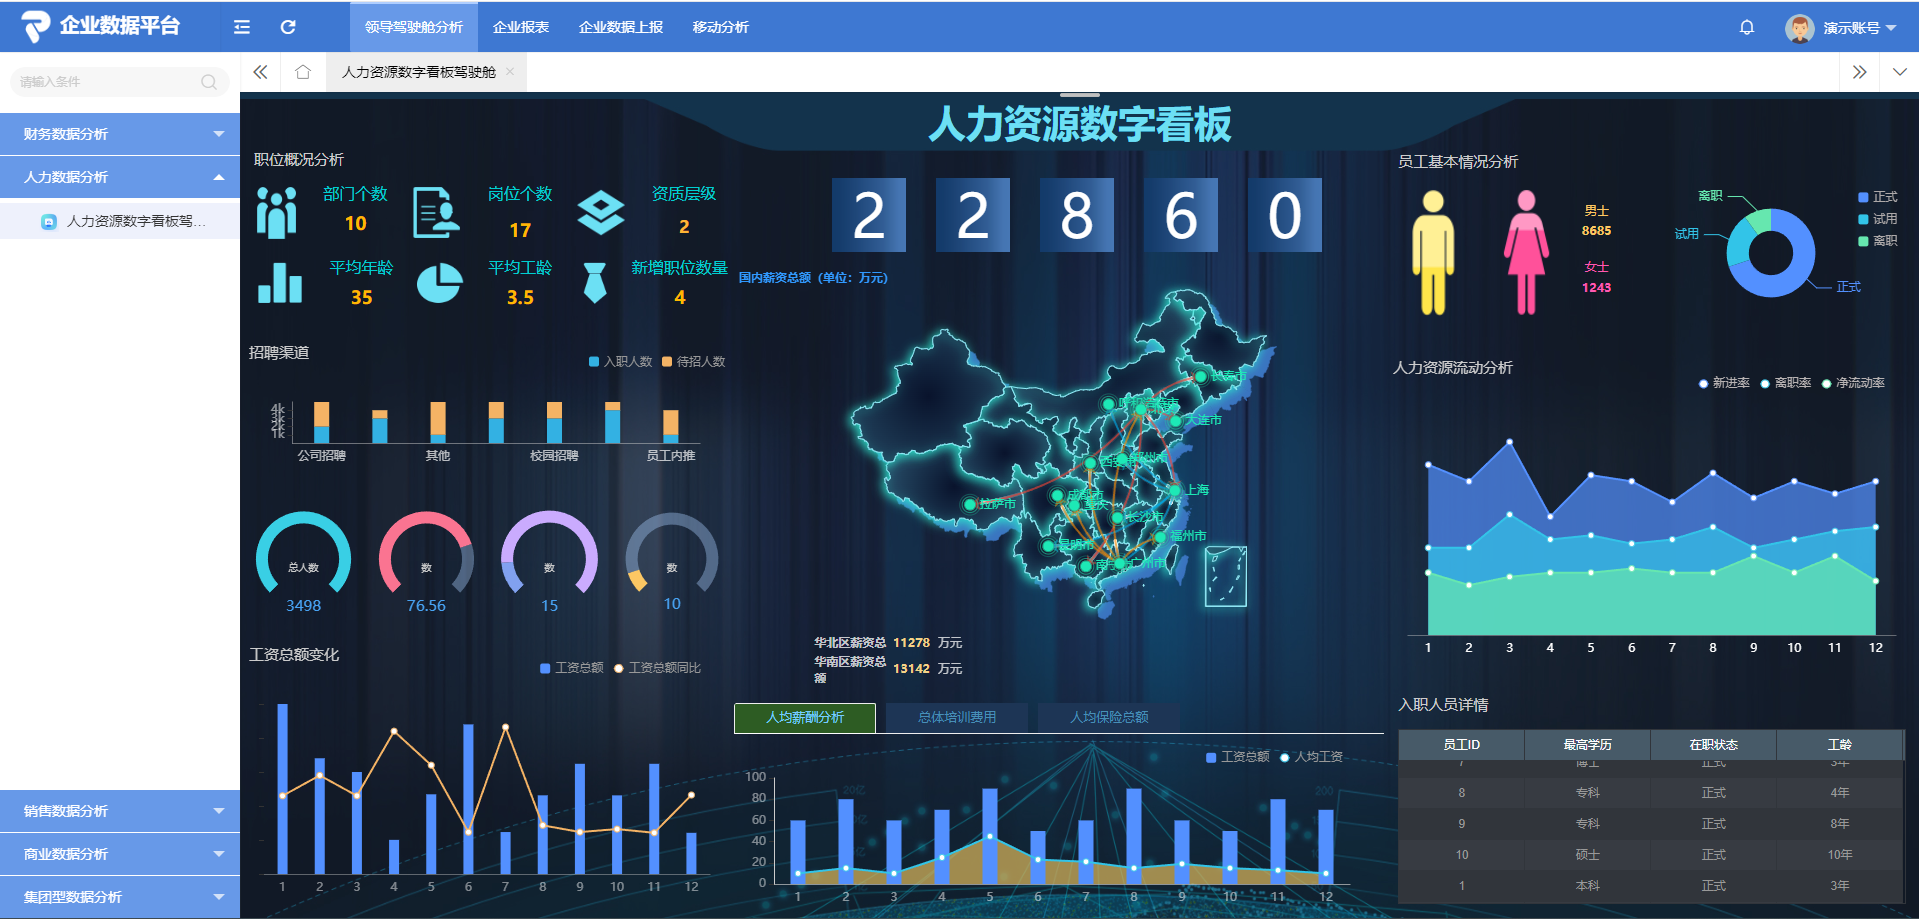The height and width of the screenshot is (919, 1919).
Task: Click the 资质层级 layers icon
Action: point(601,212)
